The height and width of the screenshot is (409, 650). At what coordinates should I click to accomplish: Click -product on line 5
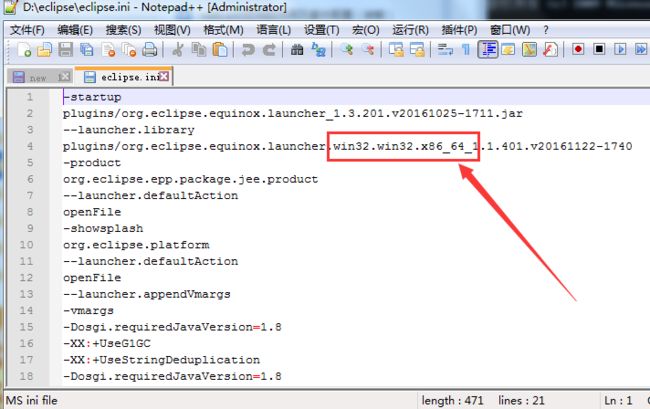(92, 162)
